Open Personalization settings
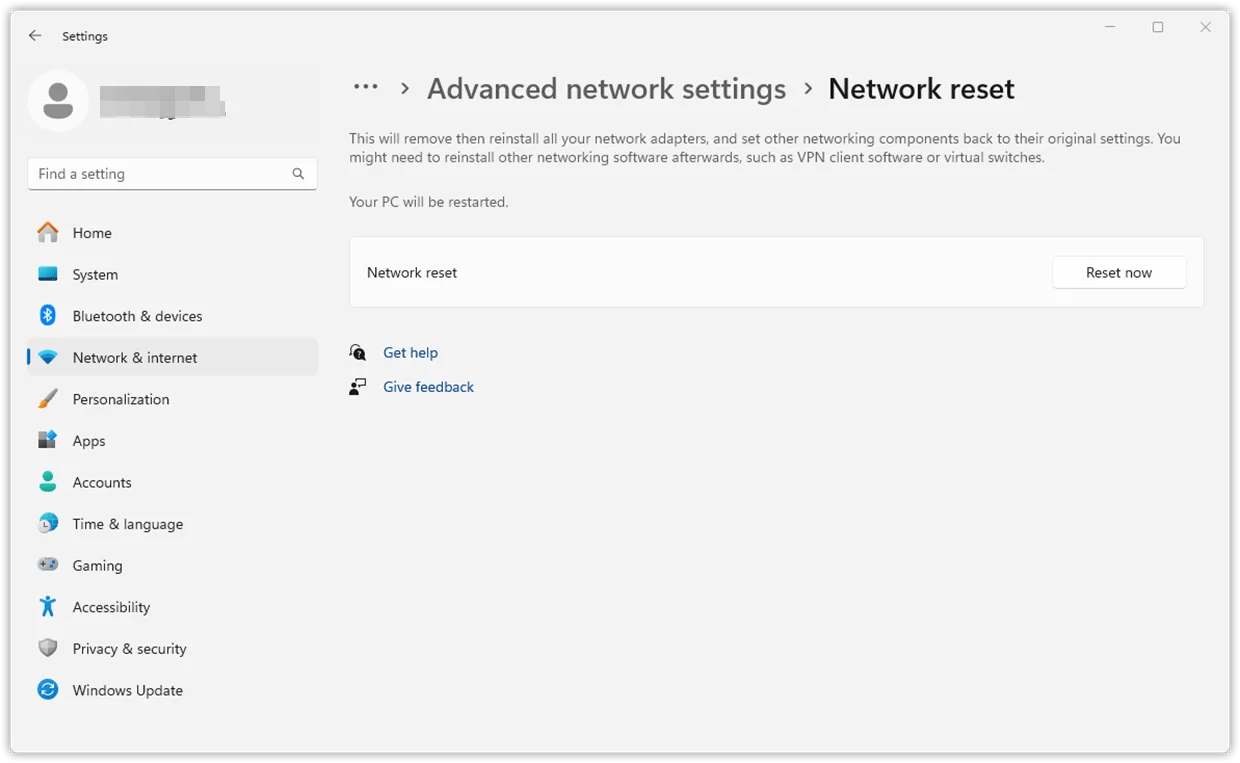This screenshot has width=1240, height=763. pyautogui.click(x=172, y=399)
